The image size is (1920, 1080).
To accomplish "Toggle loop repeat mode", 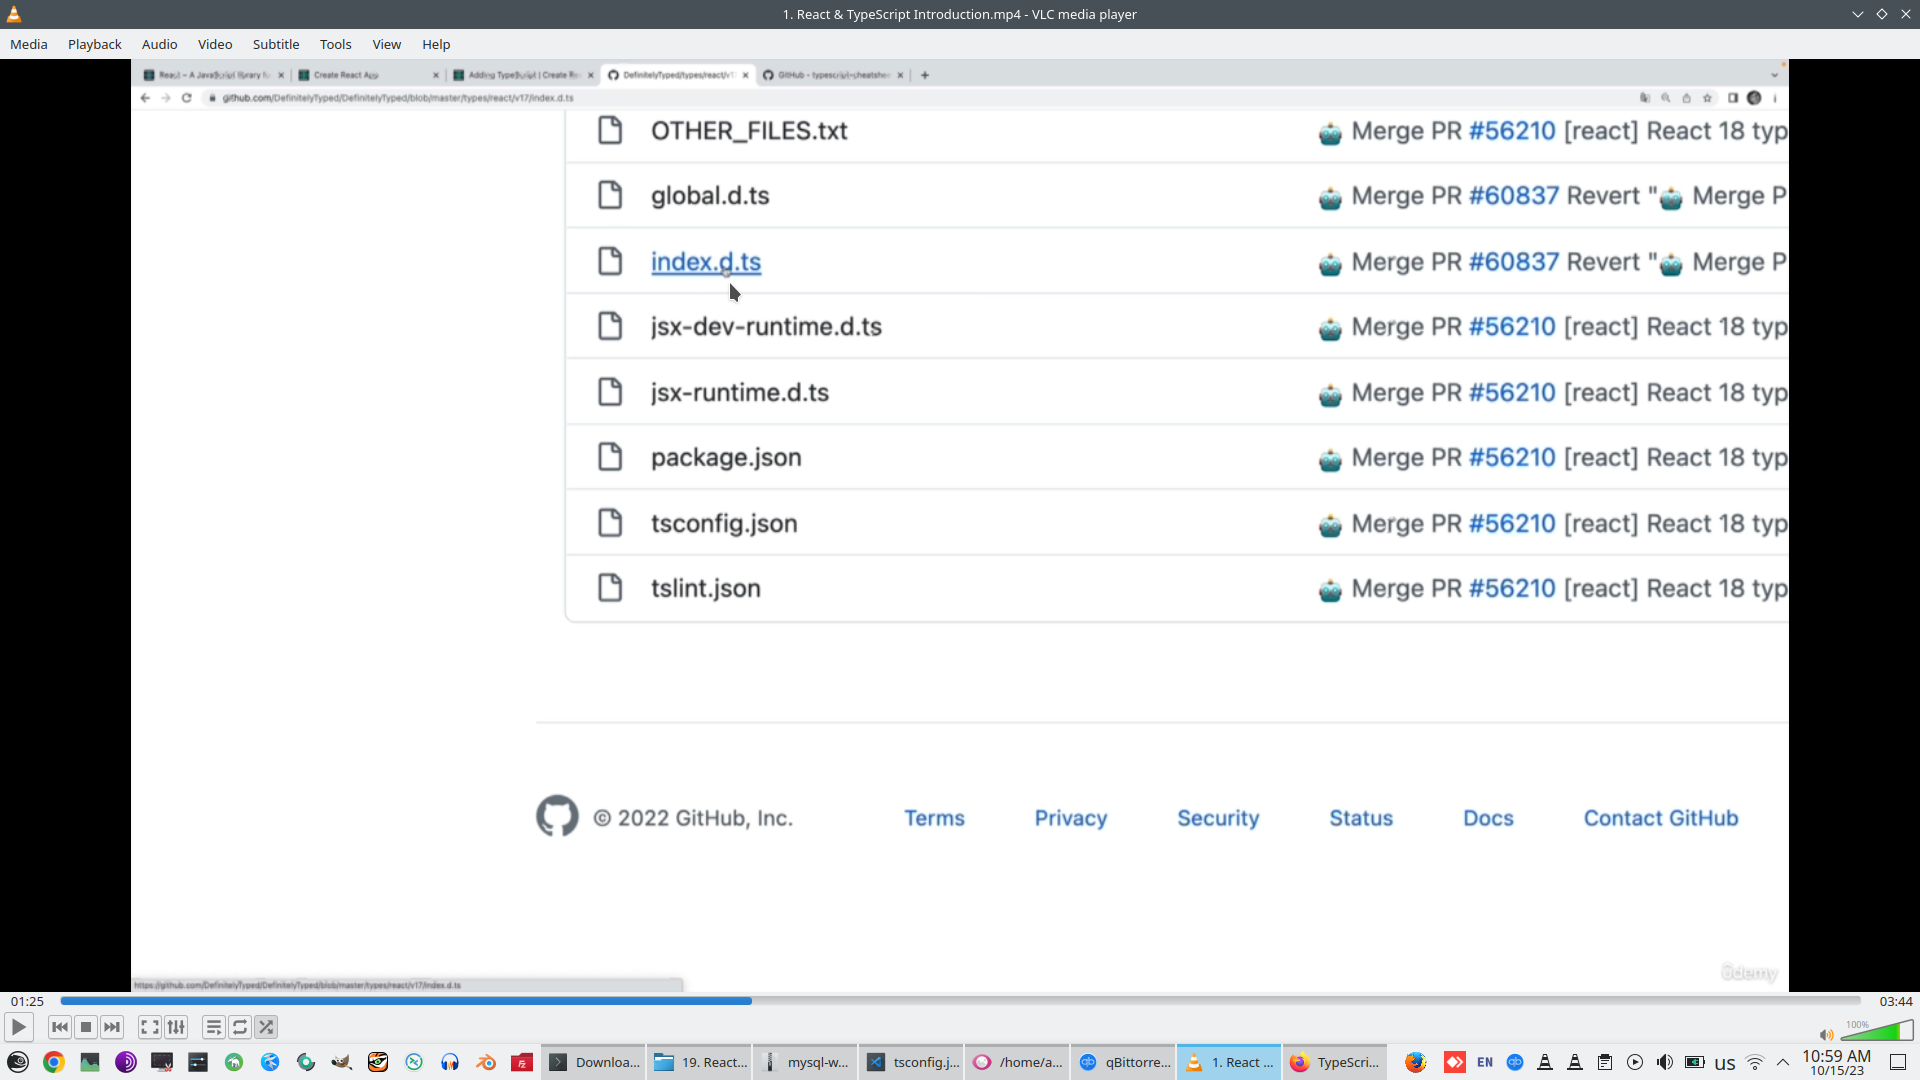I will click(x=240, y=1027).
